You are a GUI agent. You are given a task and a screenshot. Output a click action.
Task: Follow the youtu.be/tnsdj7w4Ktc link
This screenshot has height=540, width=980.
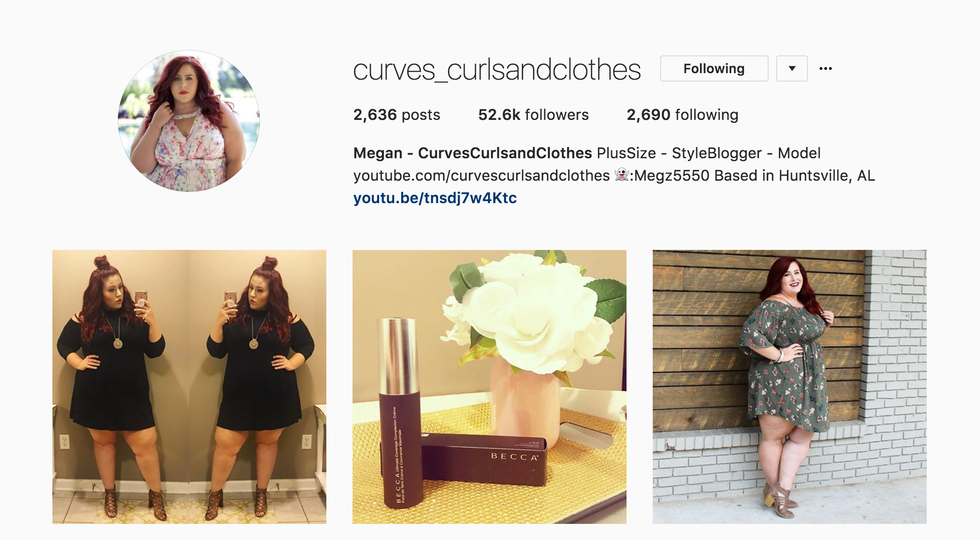(435, 198)
